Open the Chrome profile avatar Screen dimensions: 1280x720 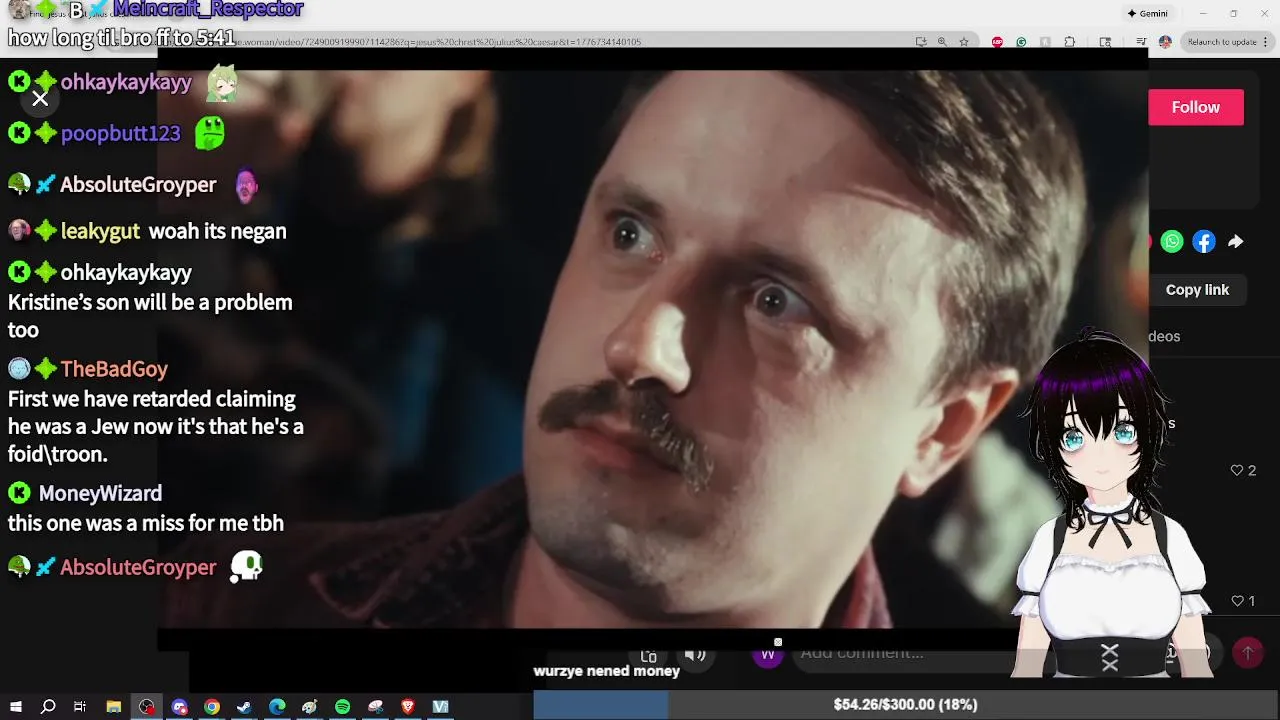(x=1165, y=42)
